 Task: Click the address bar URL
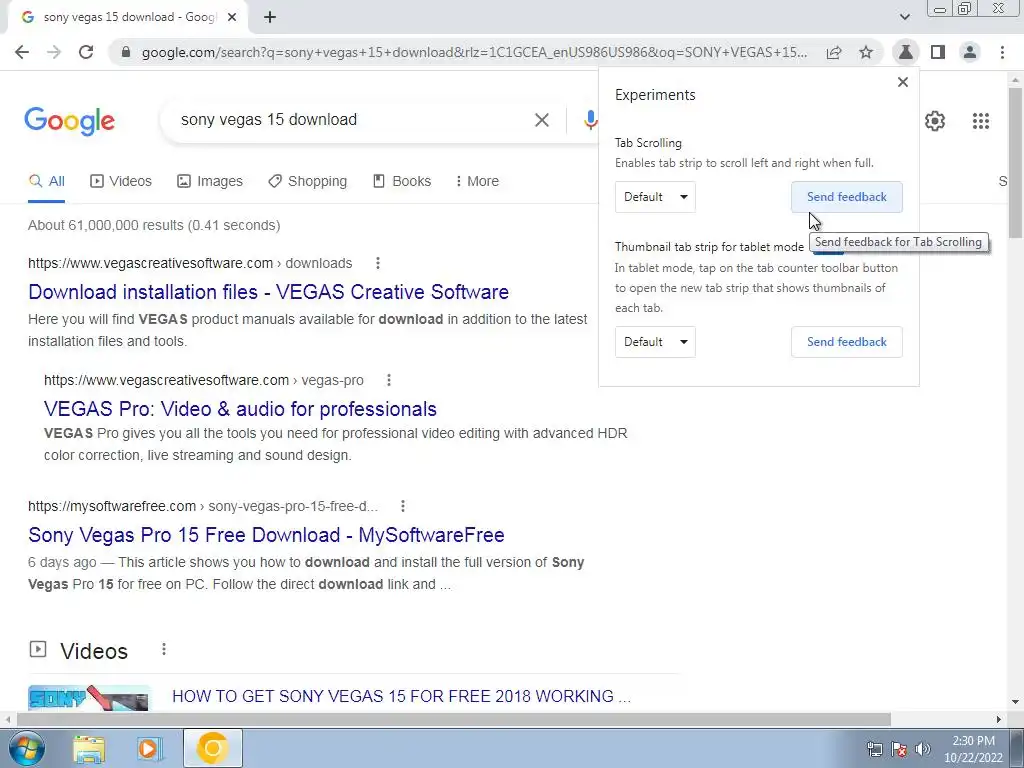pyautogui.click(x=474, y=52)
